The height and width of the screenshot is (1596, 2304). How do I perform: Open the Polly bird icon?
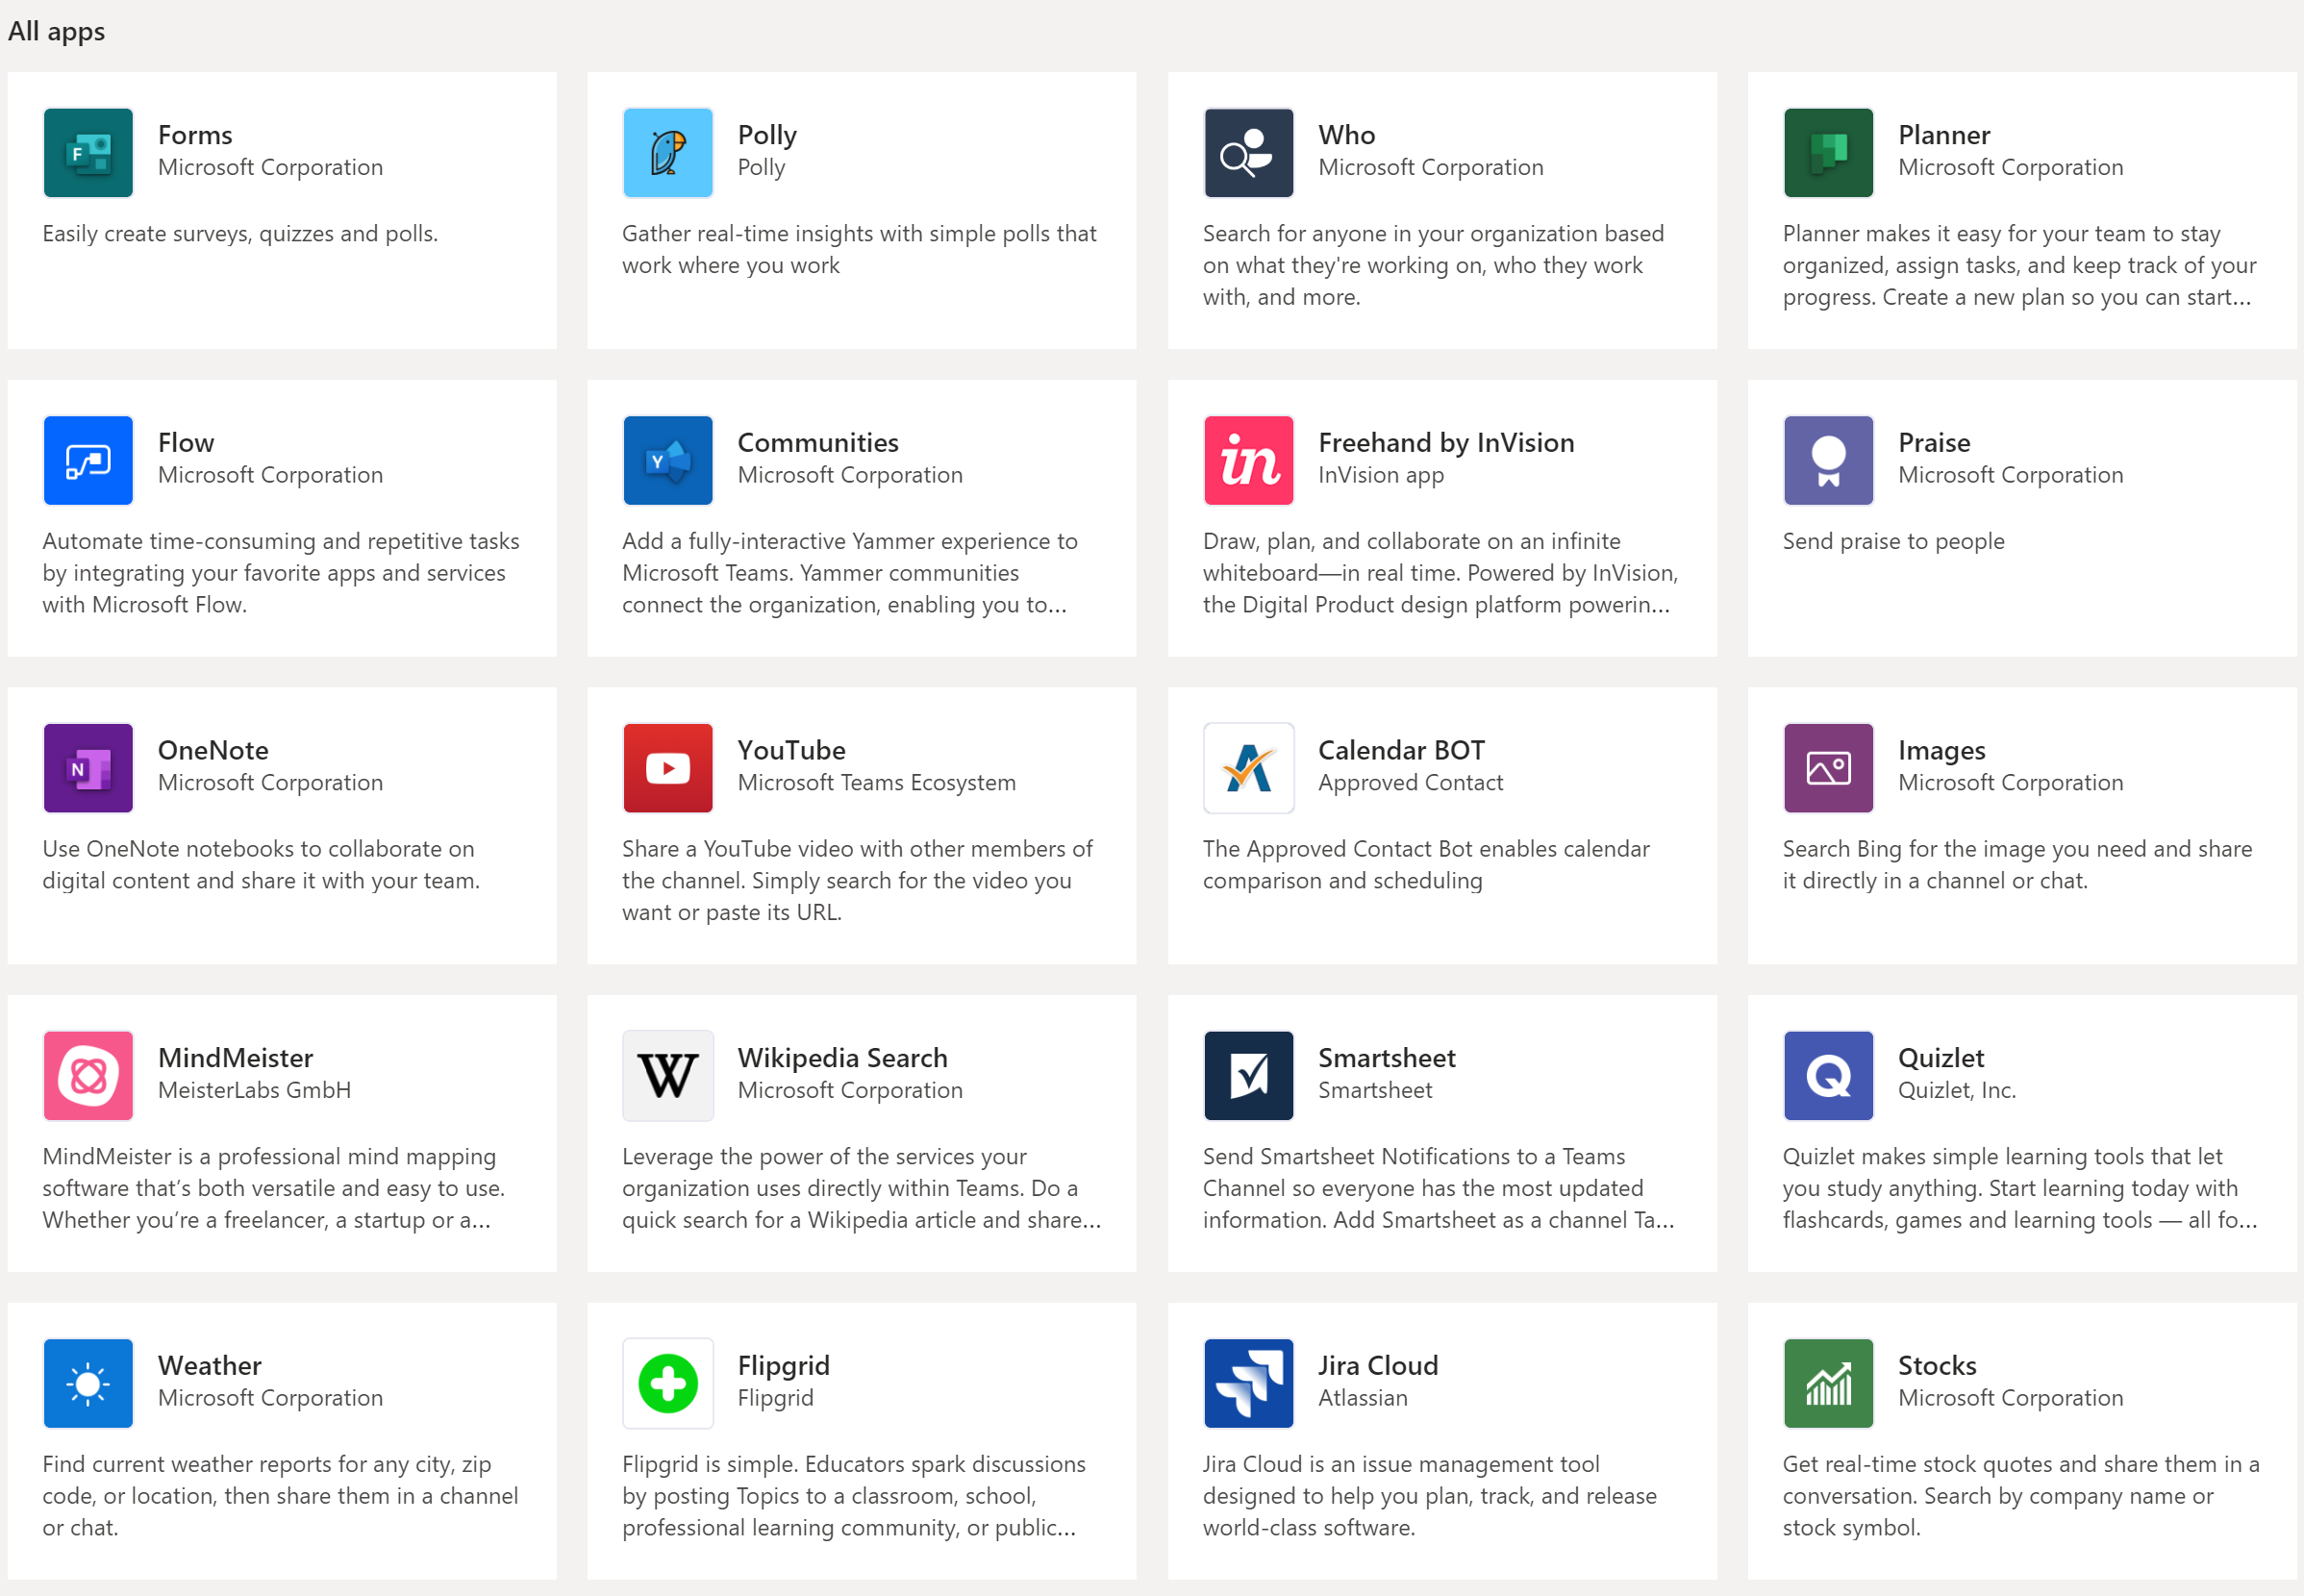point(668,153)
